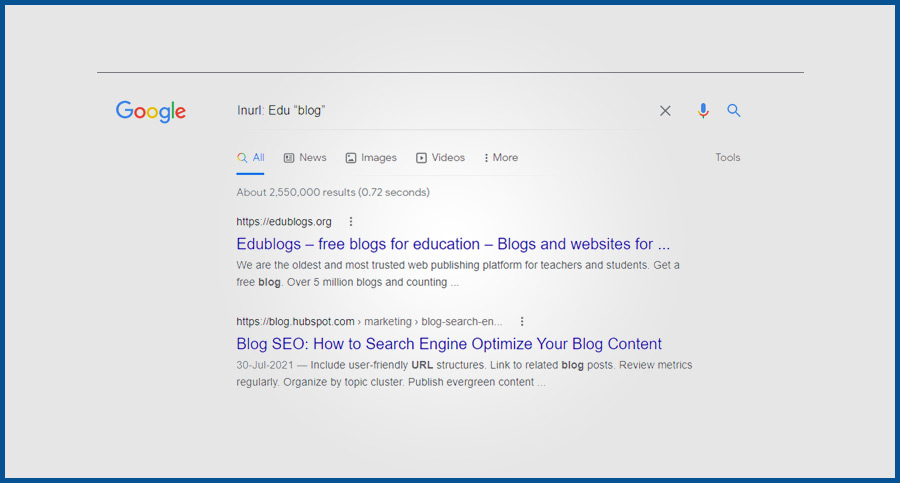Open options menu for blog.hubspot.com result

522,322
